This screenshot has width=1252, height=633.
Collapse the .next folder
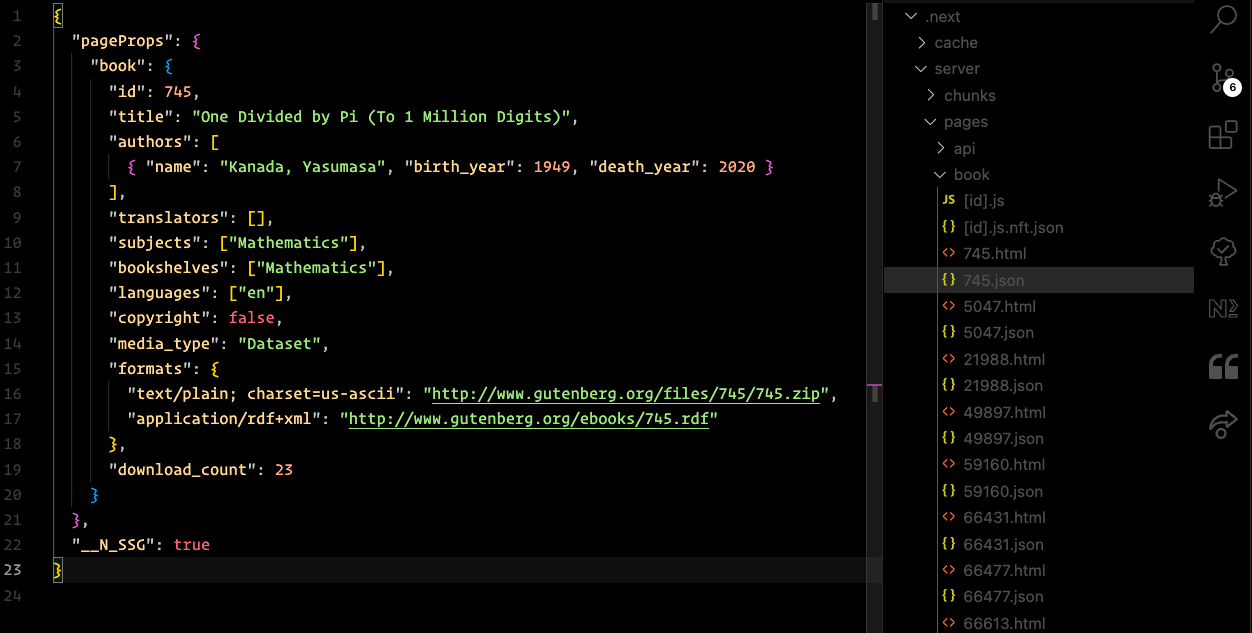coord(910,16)
